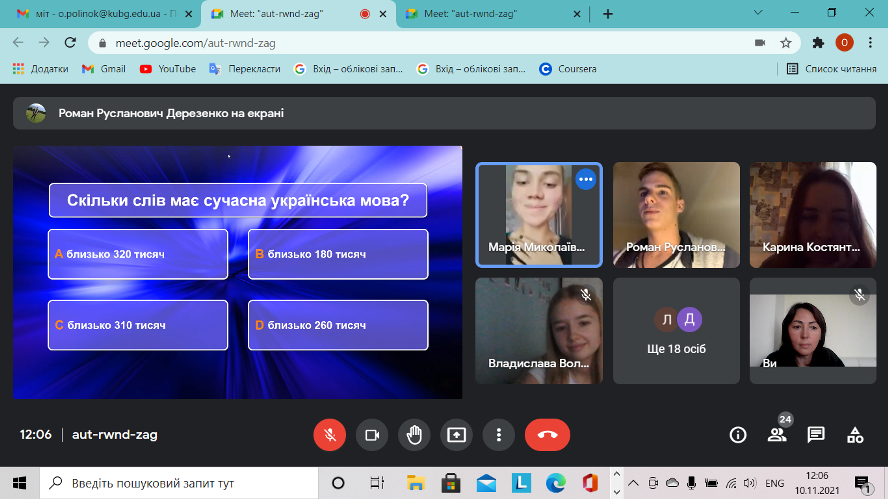This screenshot has width=888, height=499.
Task: Open Chrome extensions puzzle icon
Action: pyautogui.click(x=818, y=43)
